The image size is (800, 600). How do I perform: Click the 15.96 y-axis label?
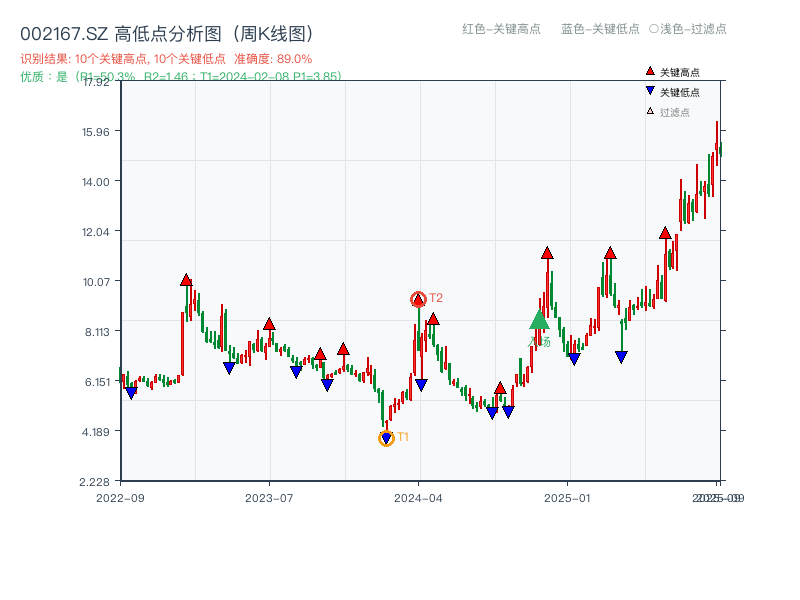[x=96, y=132]
